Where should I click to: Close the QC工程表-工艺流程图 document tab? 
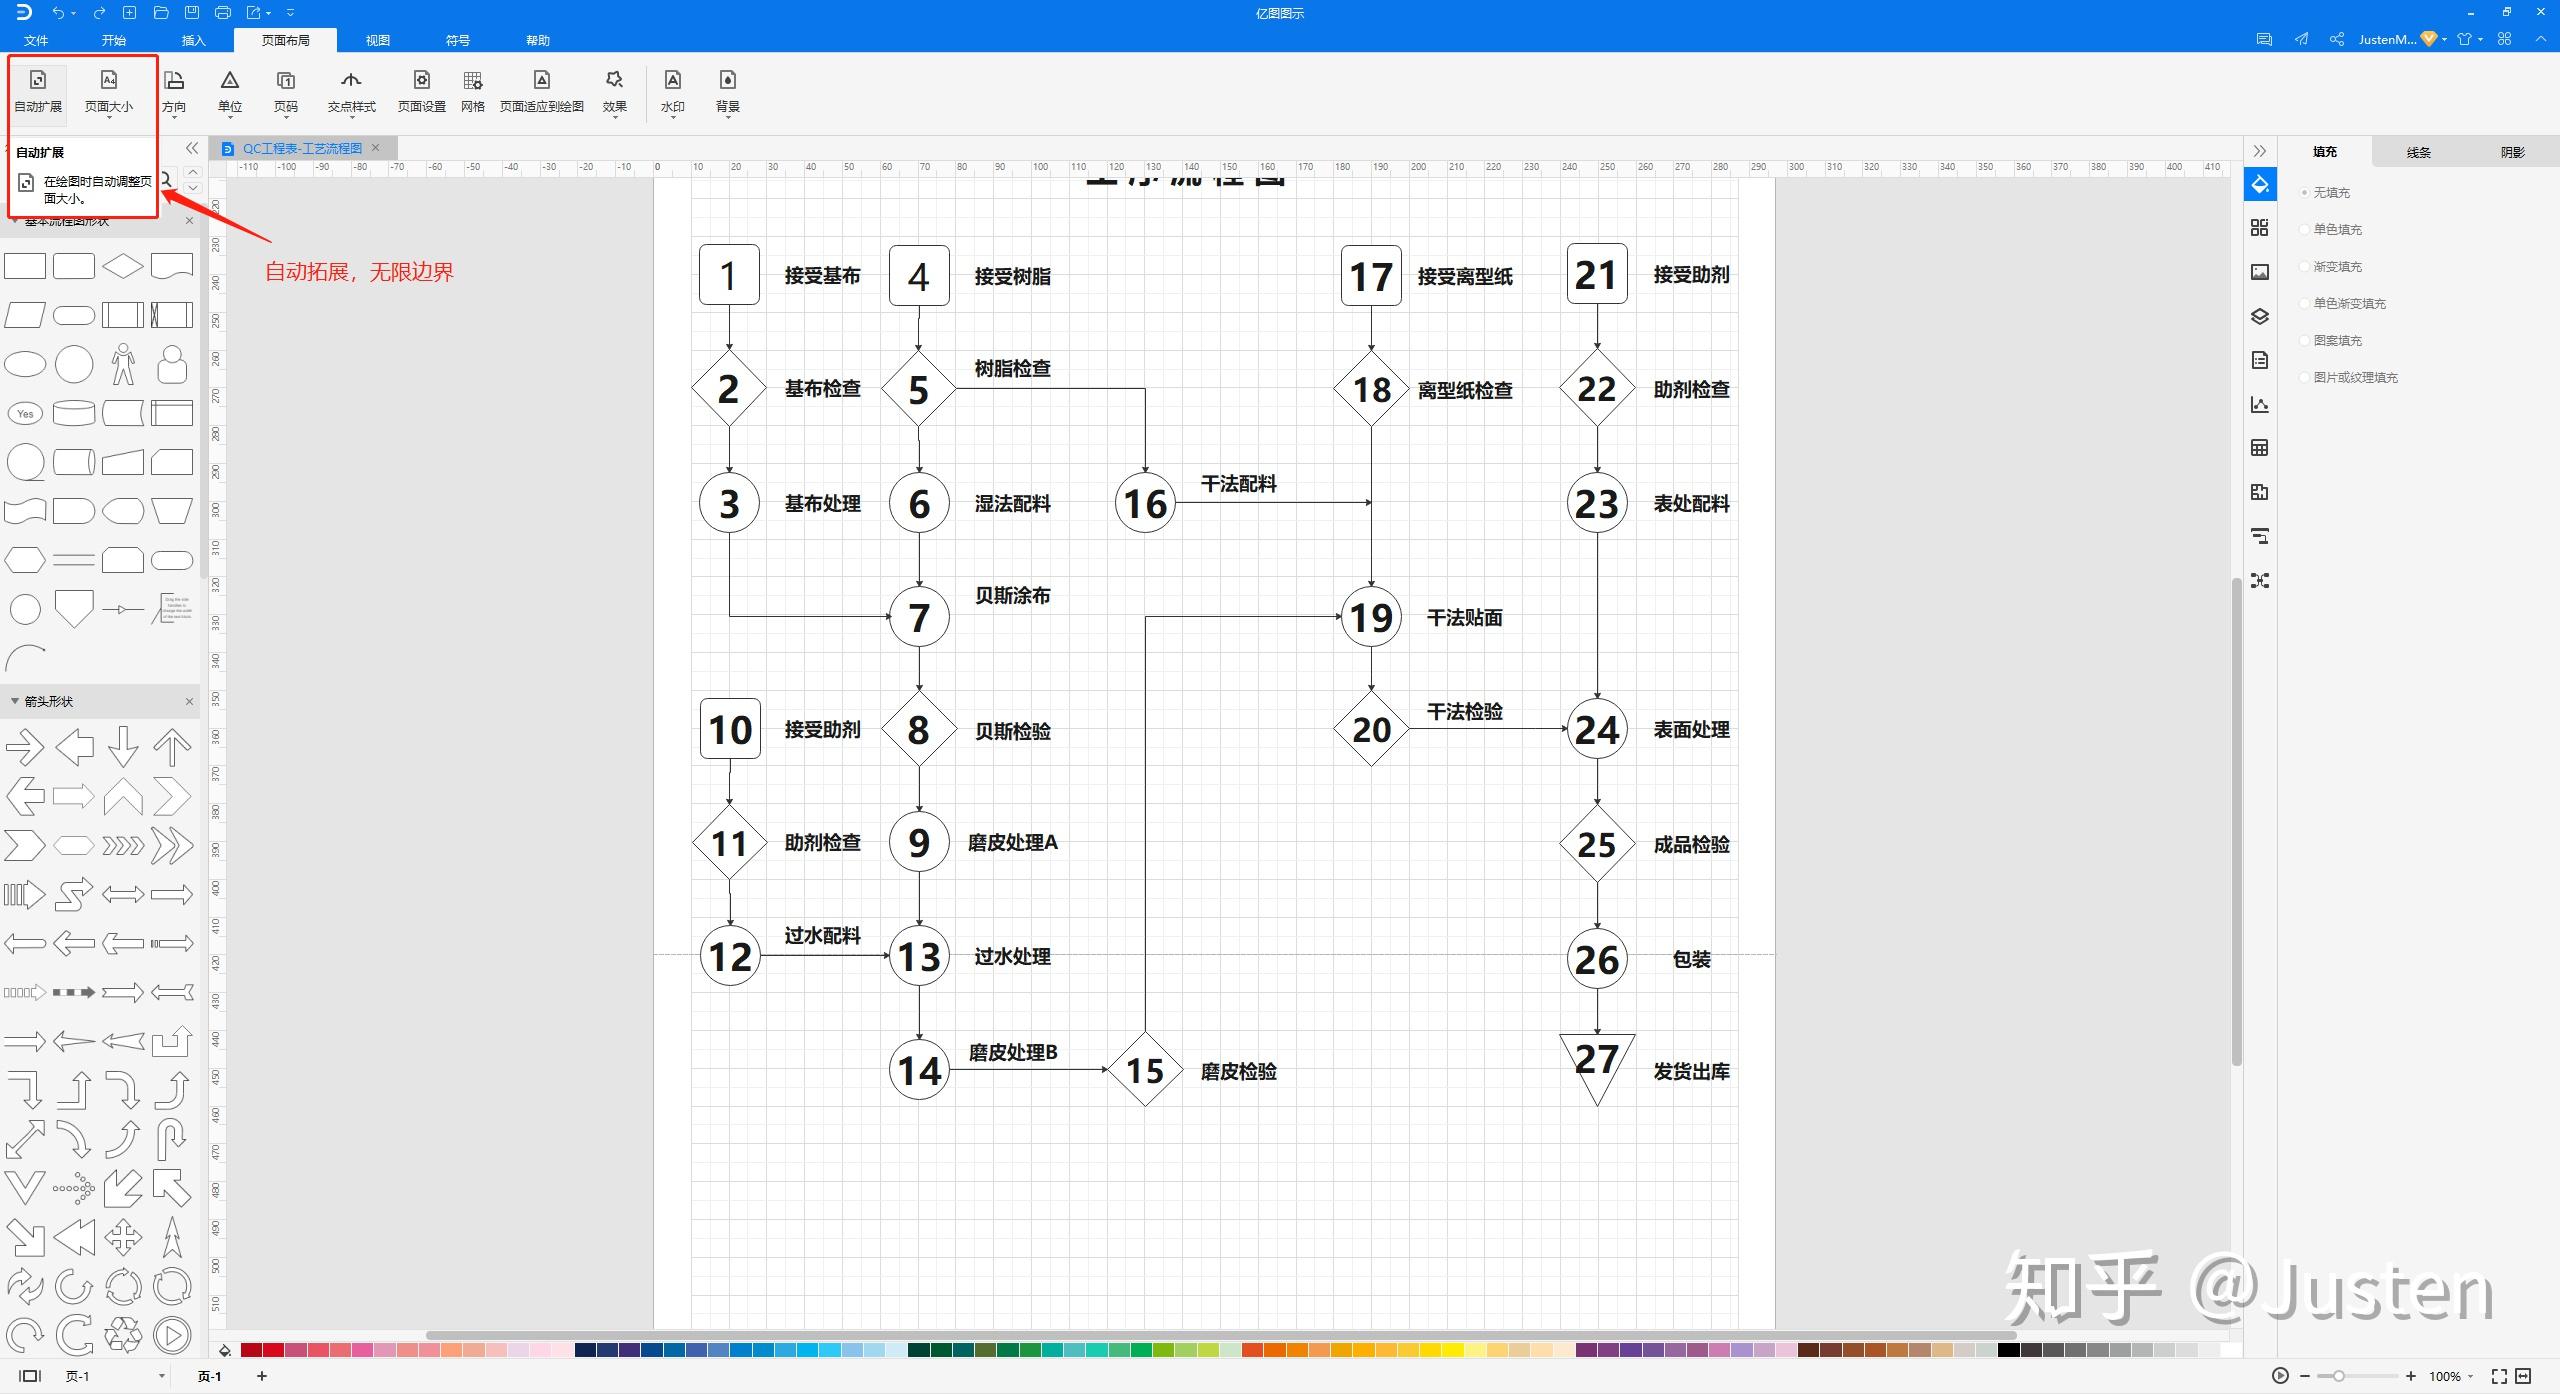coord(376,148)
